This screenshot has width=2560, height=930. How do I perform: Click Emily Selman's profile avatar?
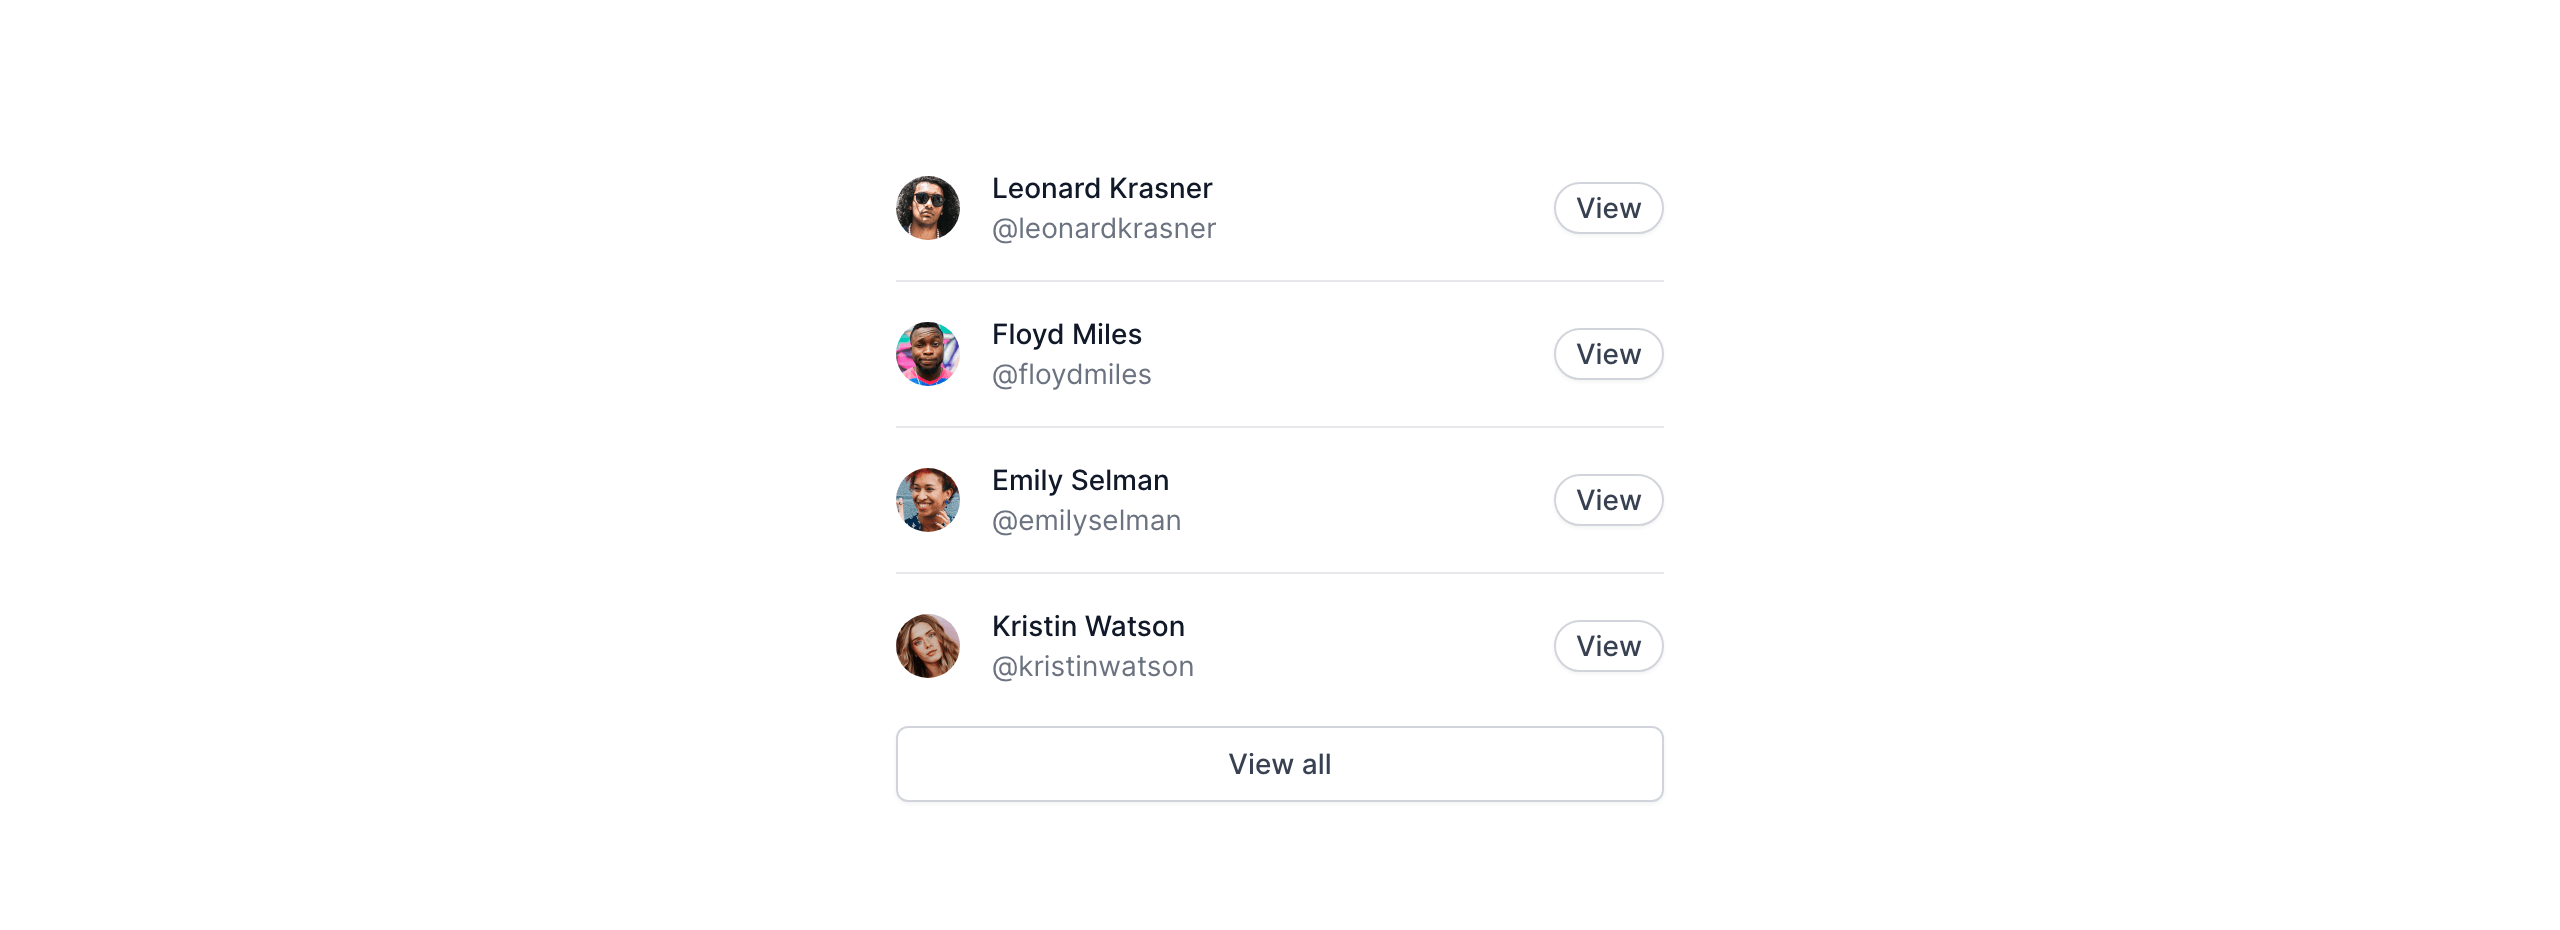(x=927, y=500)
